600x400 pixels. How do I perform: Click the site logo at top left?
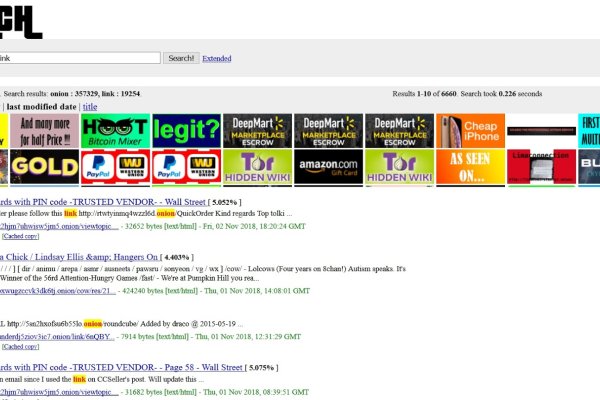[20, 19]
